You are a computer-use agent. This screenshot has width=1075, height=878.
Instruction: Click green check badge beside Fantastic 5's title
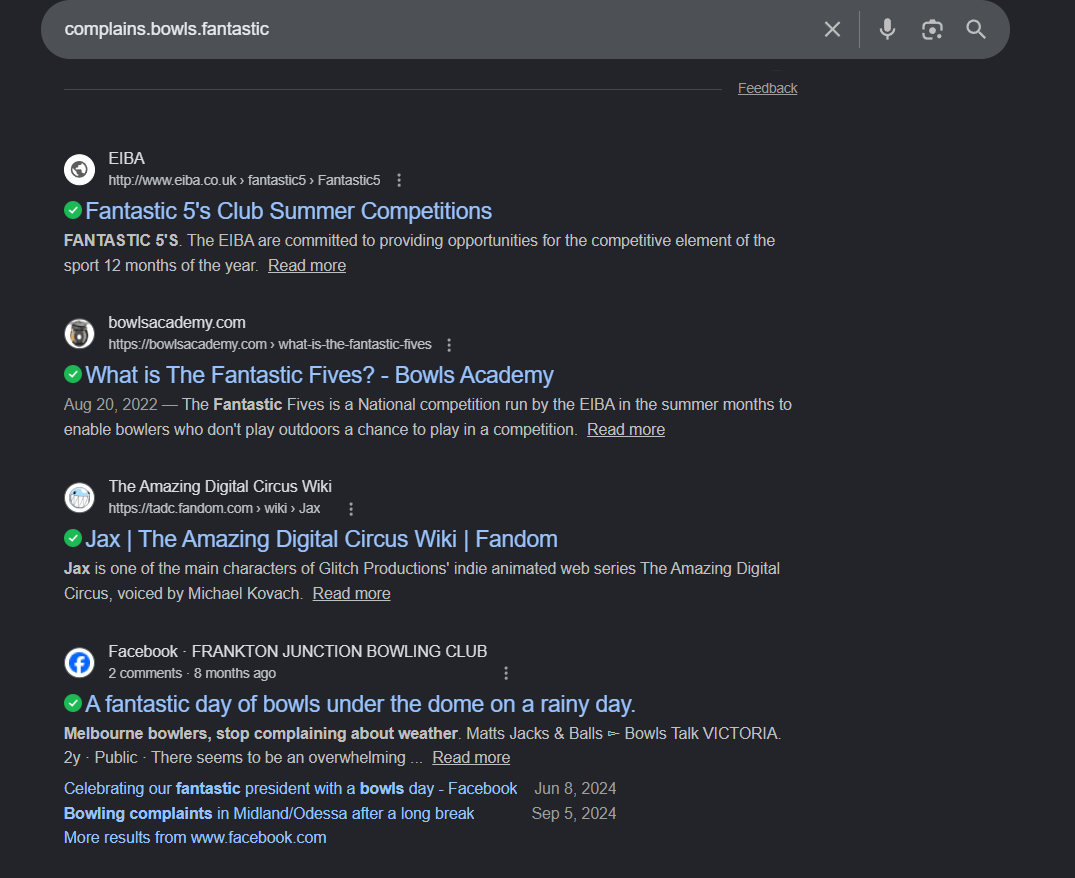(73, 210)
